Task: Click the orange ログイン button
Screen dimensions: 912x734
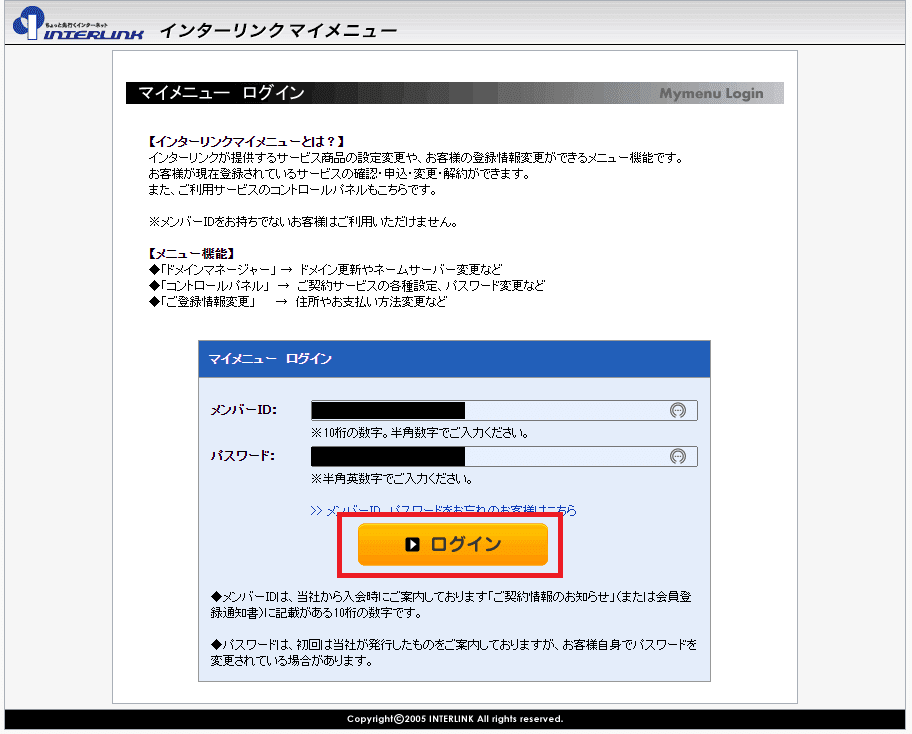Action: coord(453,544)
